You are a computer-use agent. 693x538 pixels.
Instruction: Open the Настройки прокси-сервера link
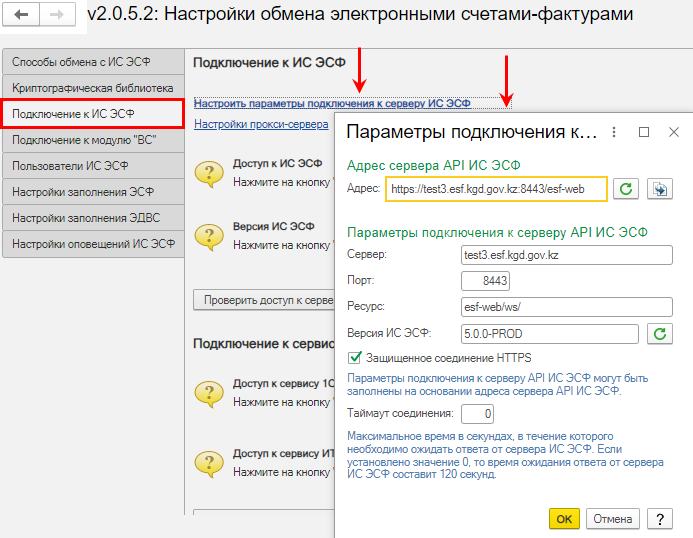click(x=261, y=124)
